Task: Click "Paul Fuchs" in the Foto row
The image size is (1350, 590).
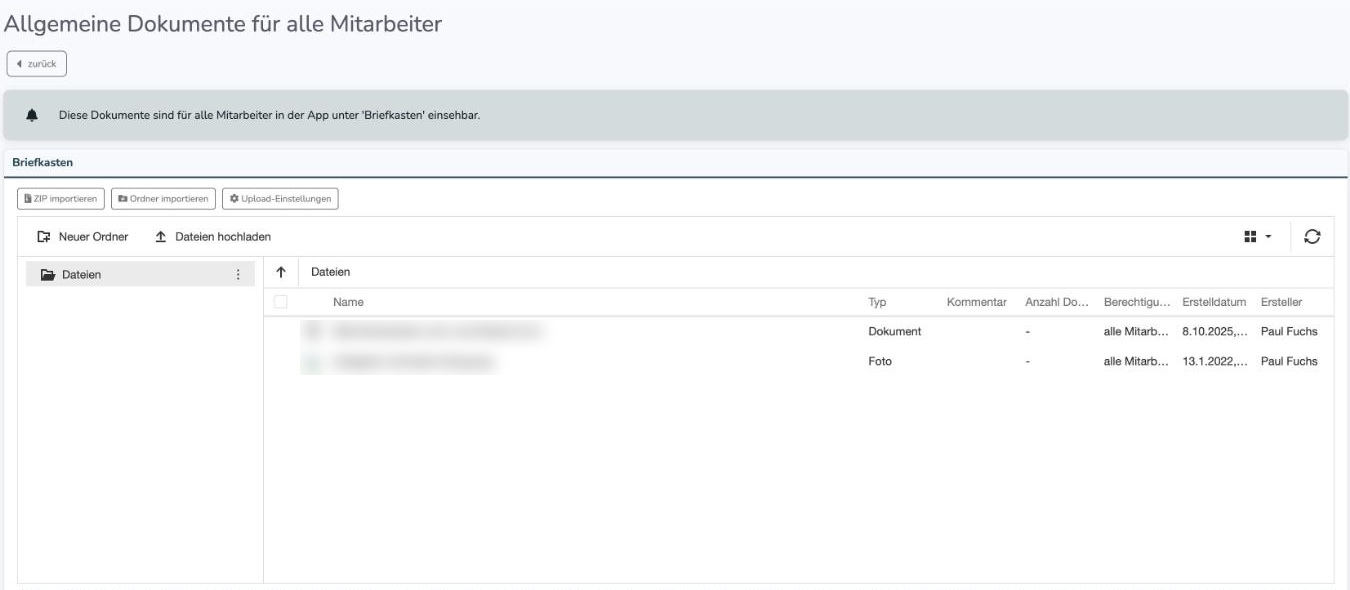Action: (x=1289, y=362)
